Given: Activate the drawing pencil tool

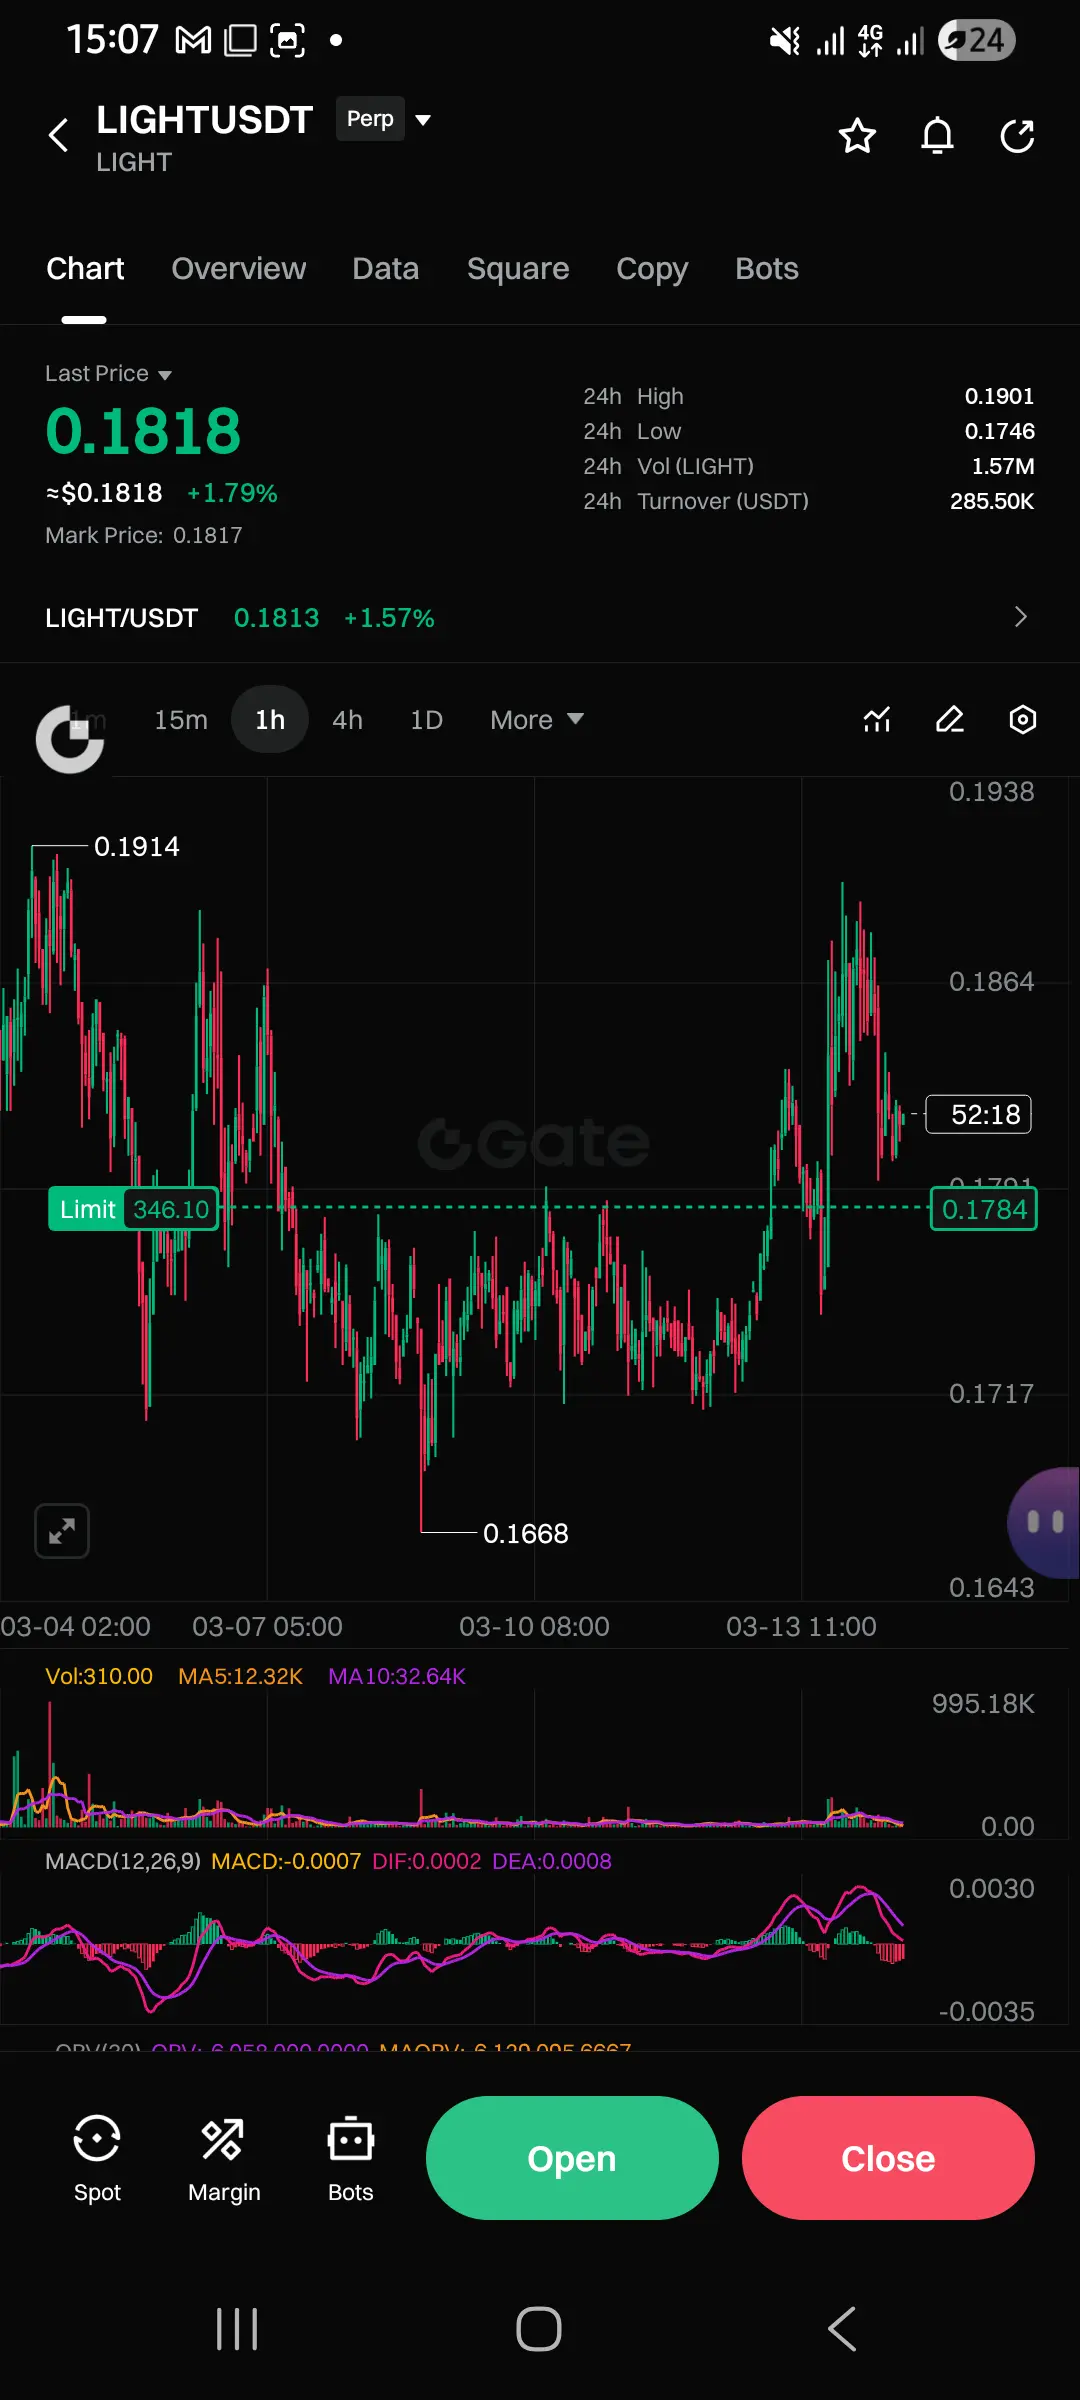Looking at the screenshot, I should coord(950,719).
